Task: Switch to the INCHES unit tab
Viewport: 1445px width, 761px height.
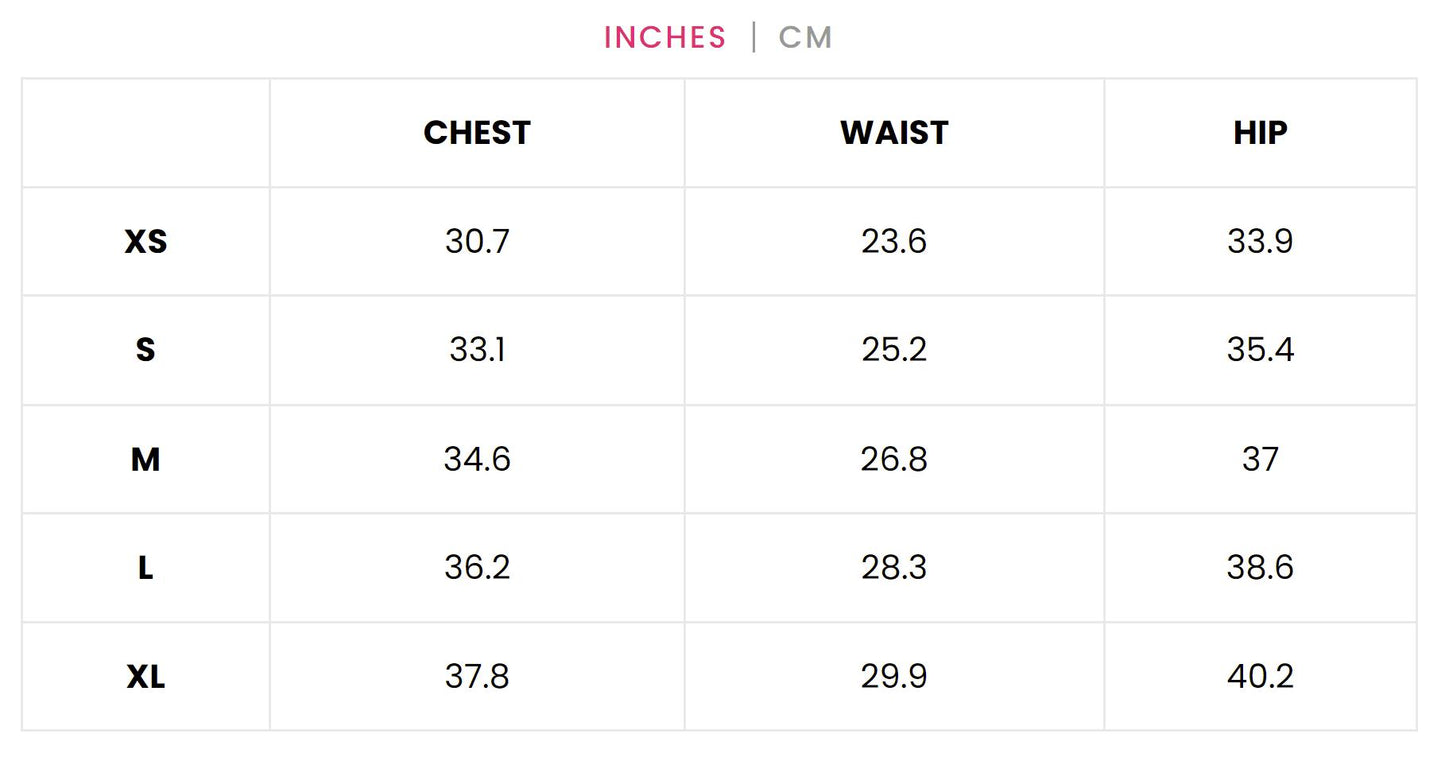Action: (665, 38)
